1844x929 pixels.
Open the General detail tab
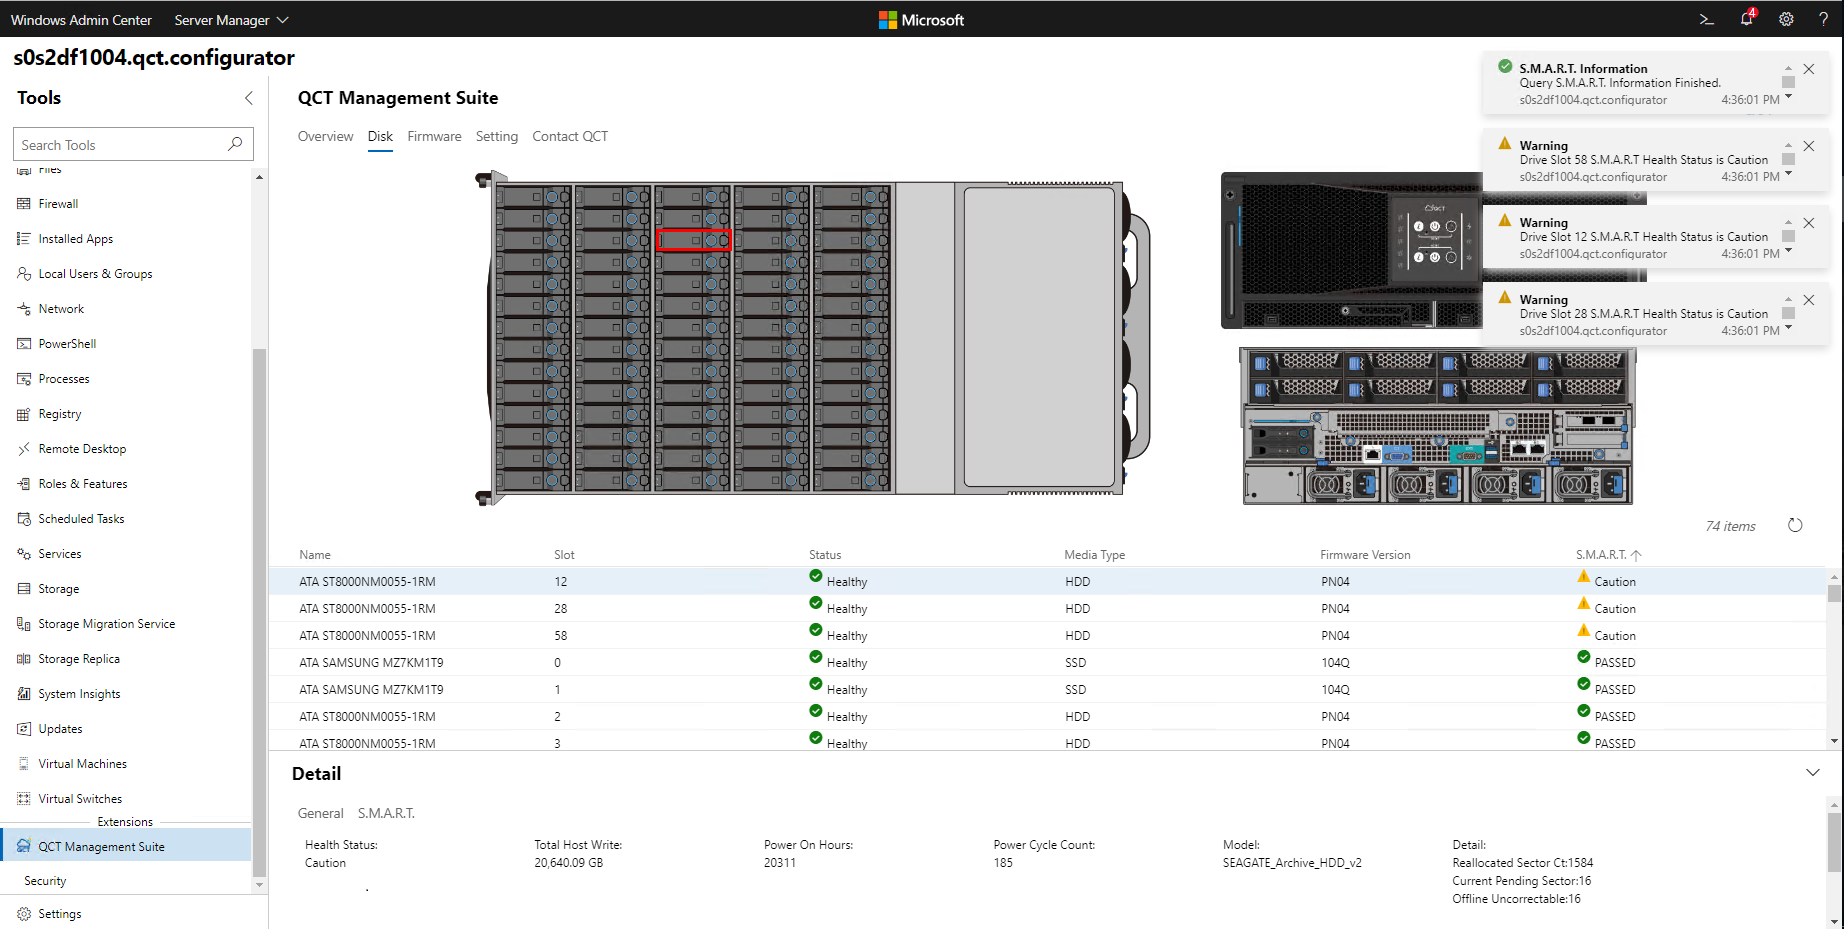tap(321, 814)
